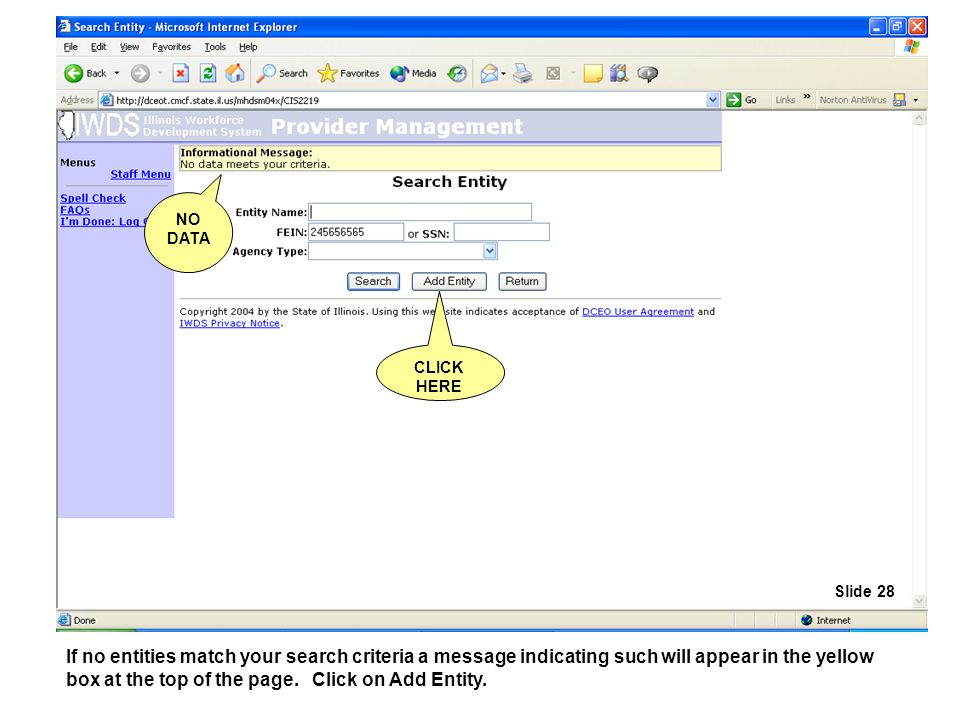Open the Agency Type dropdown
This screenshot has width=960, height=720.
pyautogui.click(x=403, y=251)
